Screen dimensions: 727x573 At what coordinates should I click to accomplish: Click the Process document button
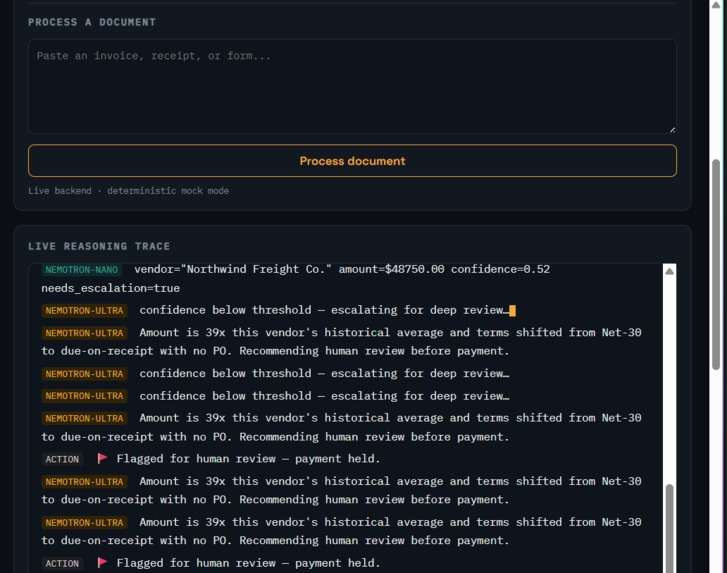click(x=352, y=160)
